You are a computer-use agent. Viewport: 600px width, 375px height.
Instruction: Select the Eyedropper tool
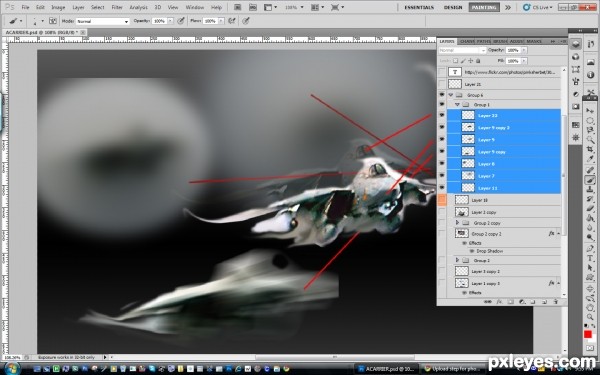(x=590, y=158)
